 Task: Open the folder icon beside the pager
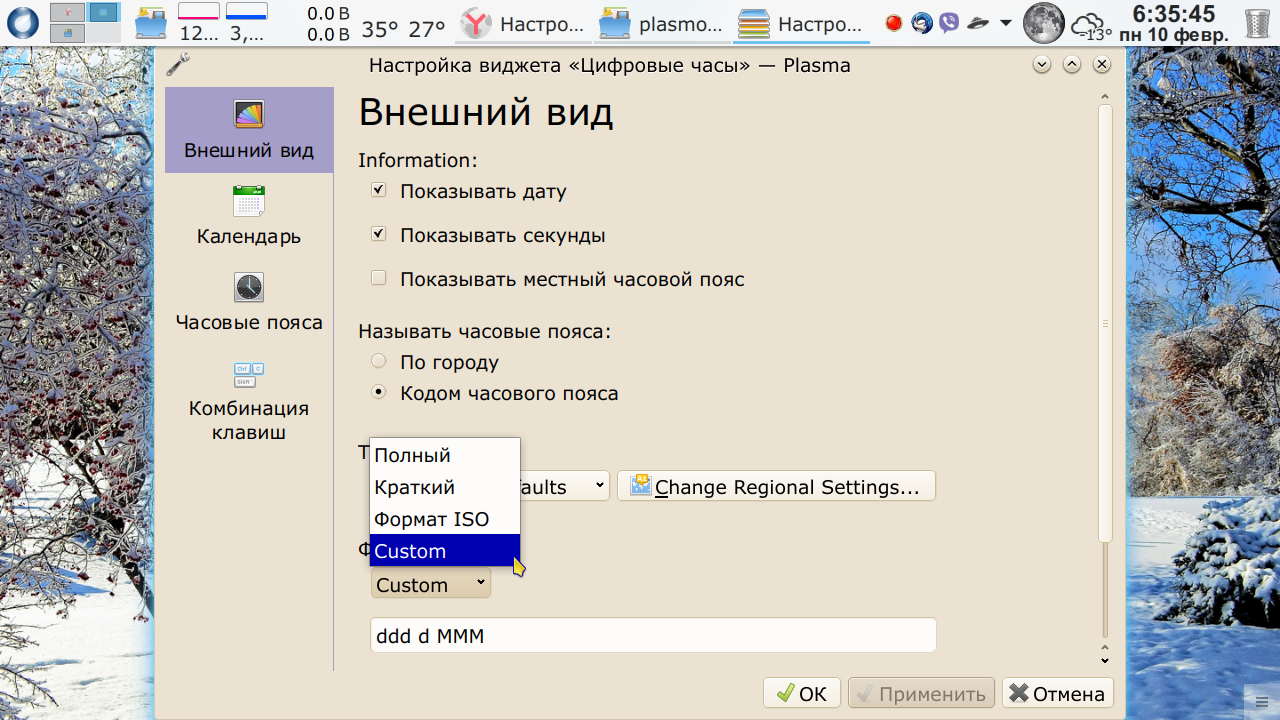coord(150,22)
